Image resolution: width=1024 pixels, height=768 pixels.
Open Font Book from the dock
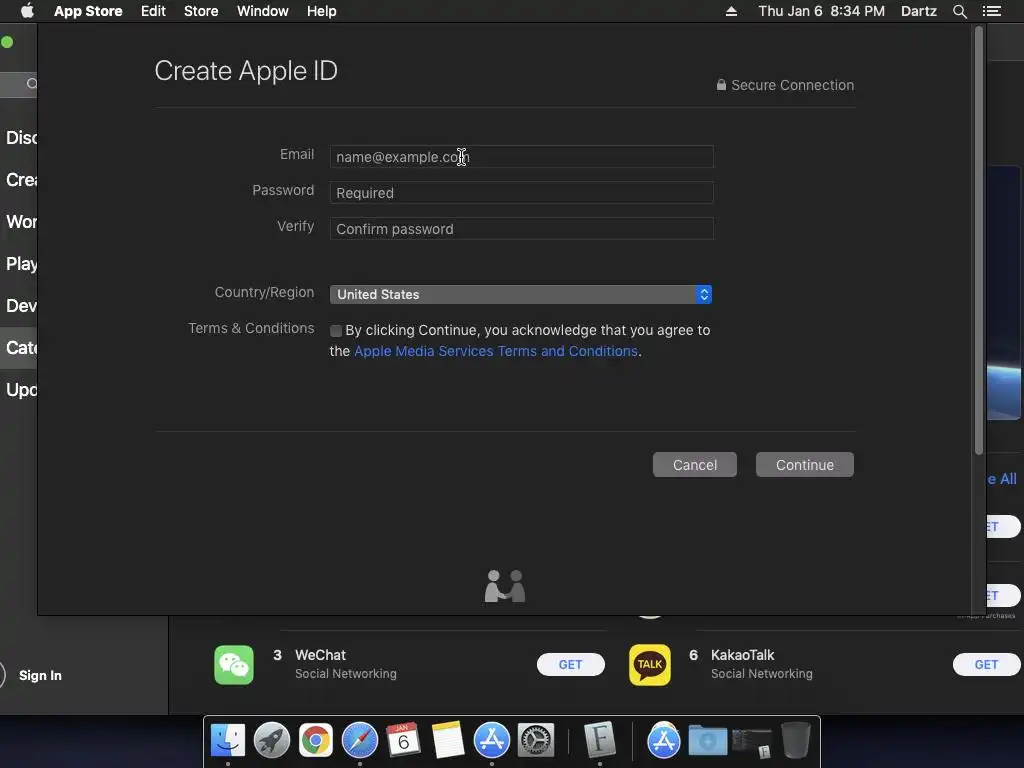[x=600, y=741]
